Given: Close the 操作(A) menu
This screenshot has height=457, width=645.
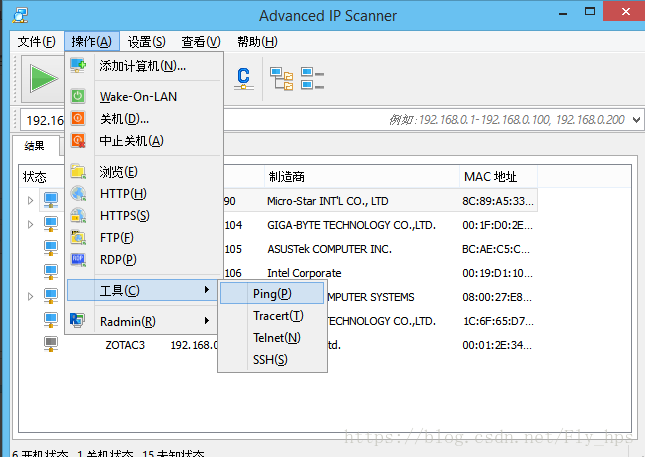Looking at the screenshot, I should click(x=91, y=42).
